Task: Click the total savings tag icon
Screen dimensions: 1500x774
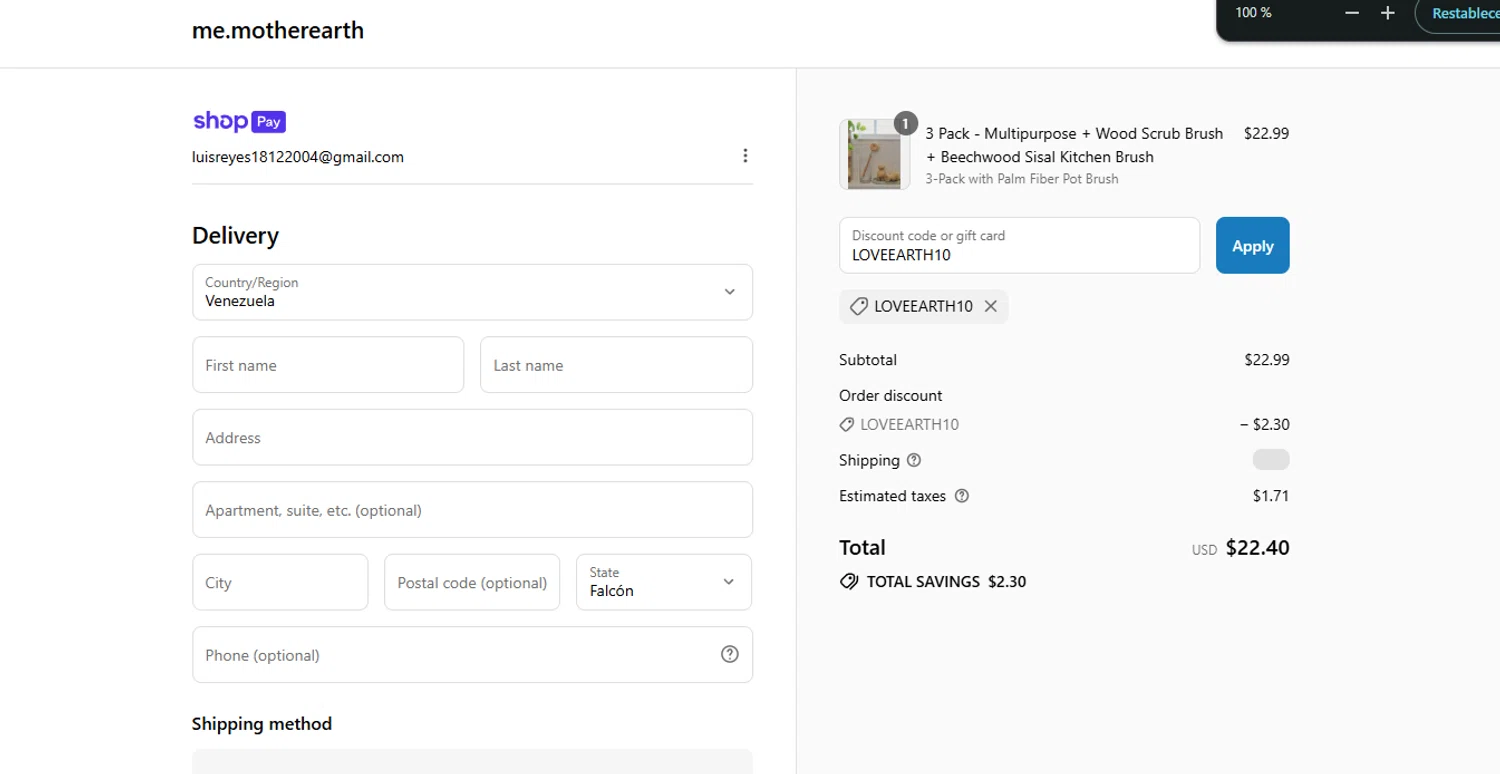Action: click(849, 581)
